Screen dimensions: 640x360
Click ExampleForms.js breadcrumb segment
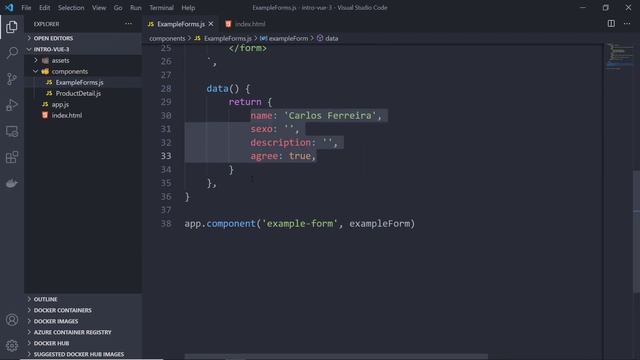click(x=227, y=38)
